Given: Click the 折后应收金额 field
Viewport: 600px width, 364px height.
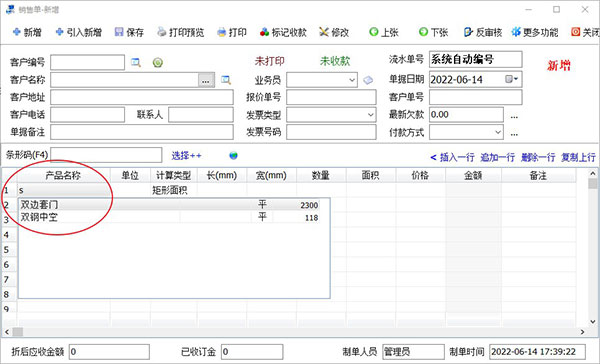Looking at the screenshot, I should [109, 352].
